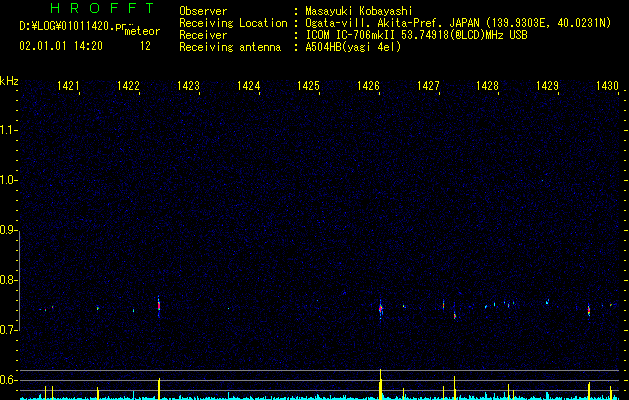Click the 1426 time axis marker
The height and width of the screenshot is (400, 629).
click(368, 85)
